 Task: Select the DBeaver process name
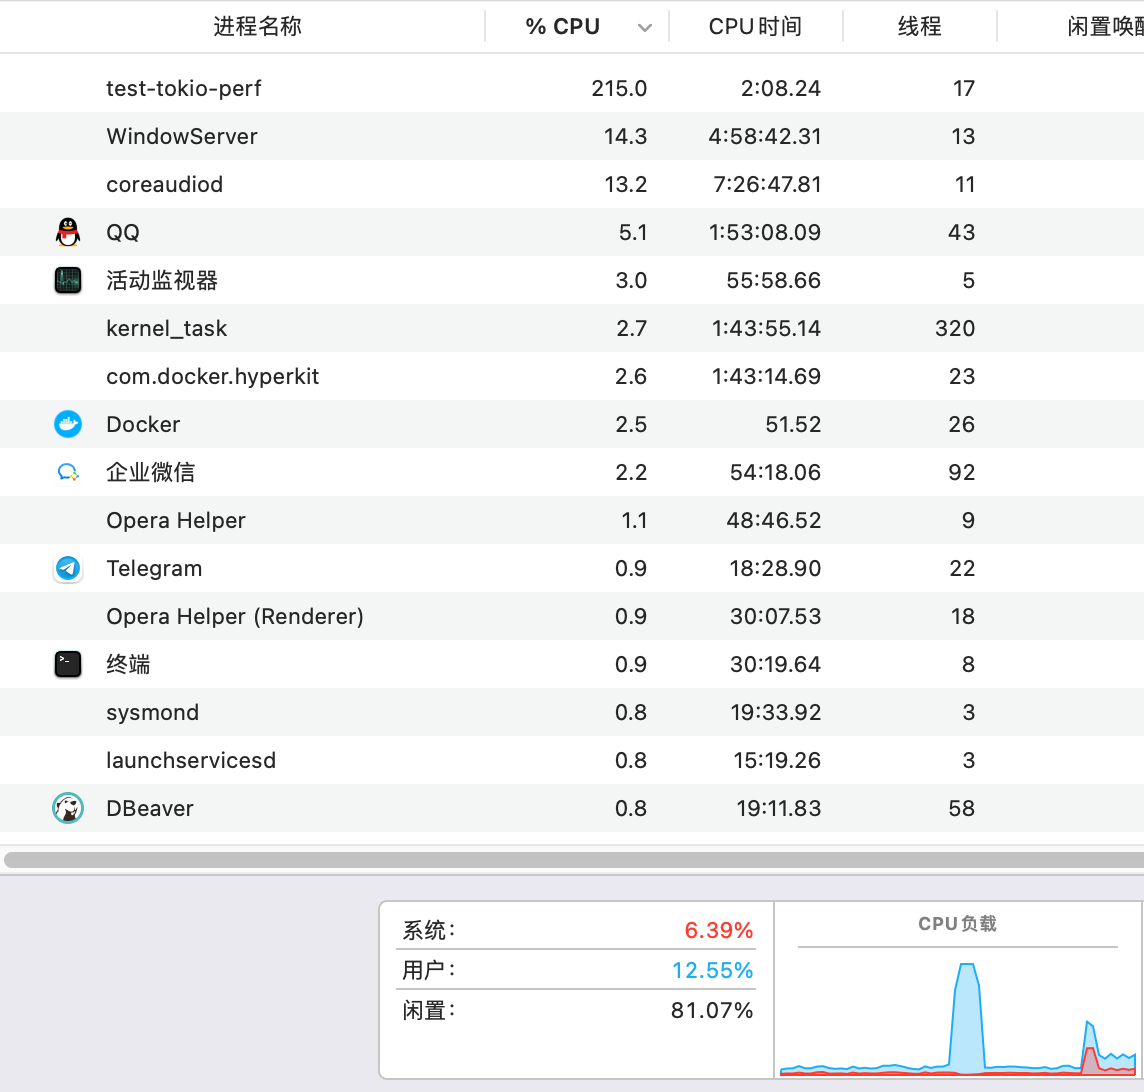[150, 808]
